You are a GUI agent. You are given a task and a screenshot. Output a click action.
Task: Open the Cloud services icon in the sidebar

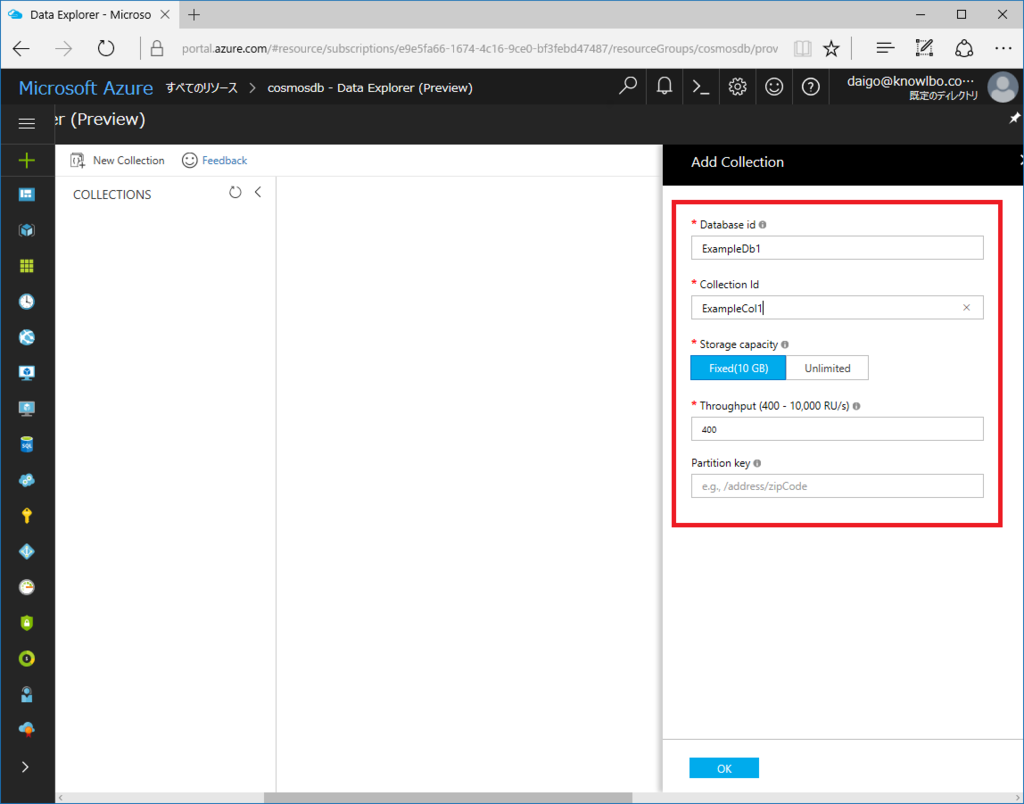coord(27,480)
